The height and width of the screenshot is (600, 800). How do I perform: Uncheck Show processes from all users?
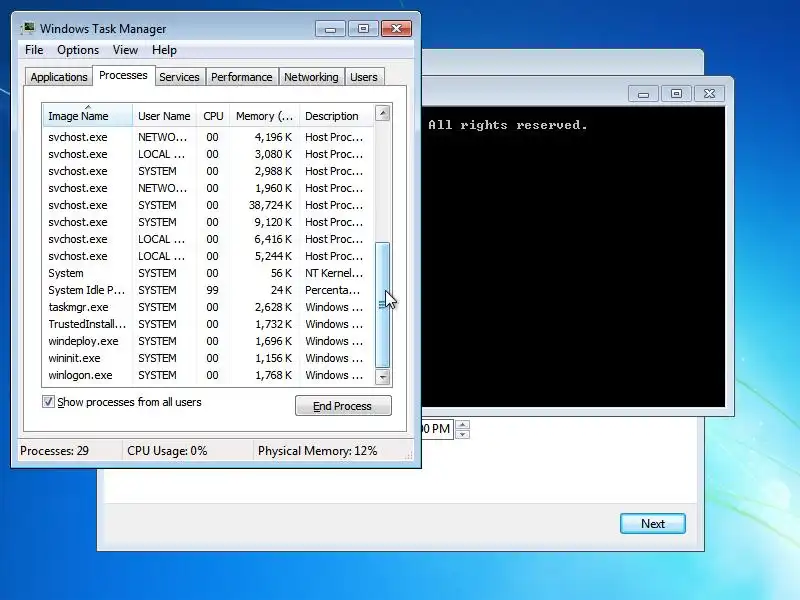pos(48,402)
